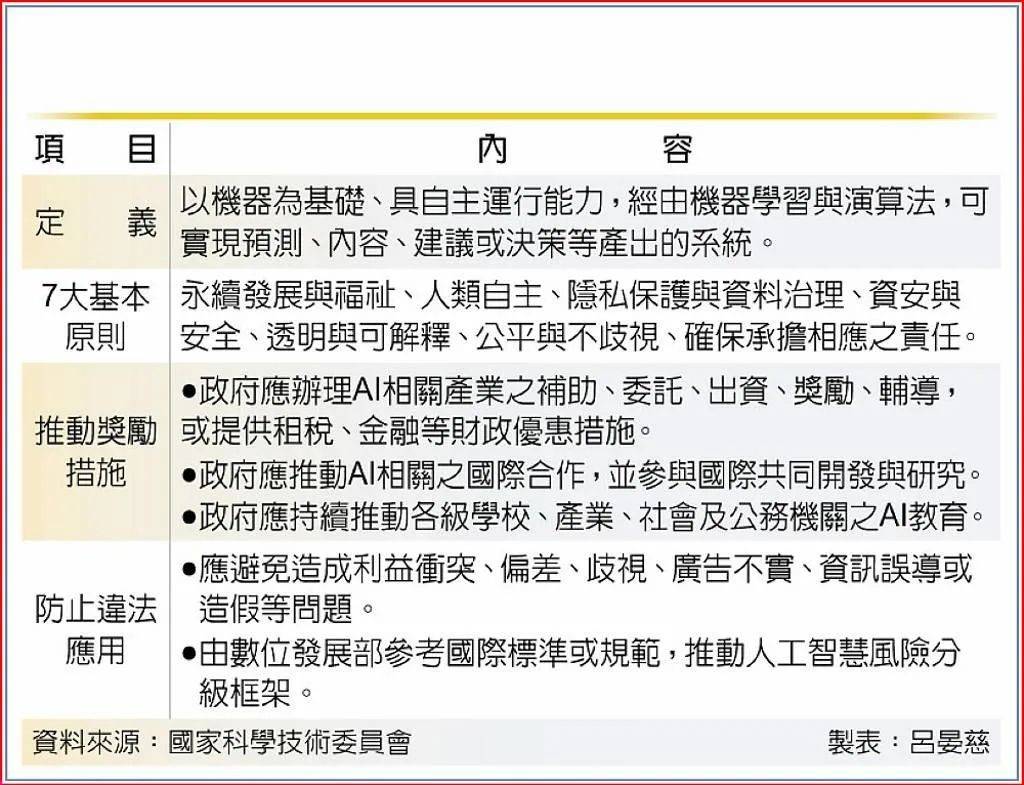Select the 推動獎勵措施 row label
This screenshot has height=785, width=1024.
[x=95, y=452]
